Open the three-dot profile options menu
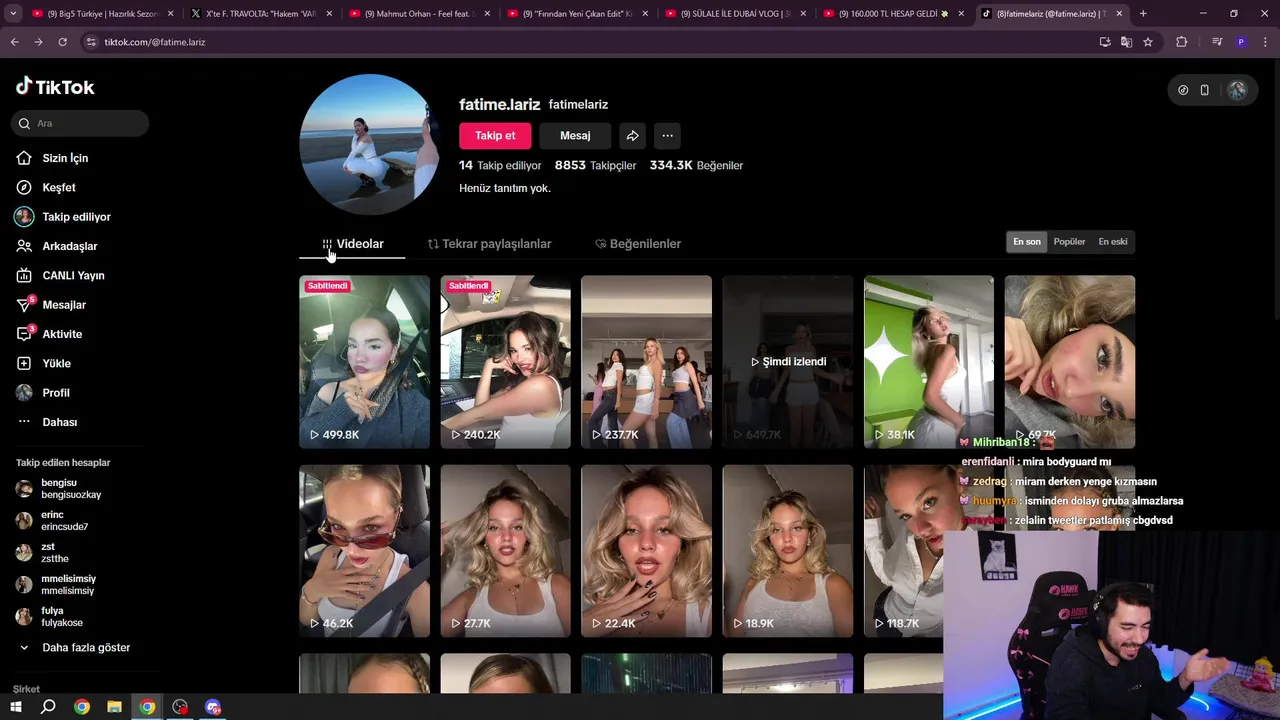Image resolution: width=1280 pixels, height=720 pixels. click(667, 136)
